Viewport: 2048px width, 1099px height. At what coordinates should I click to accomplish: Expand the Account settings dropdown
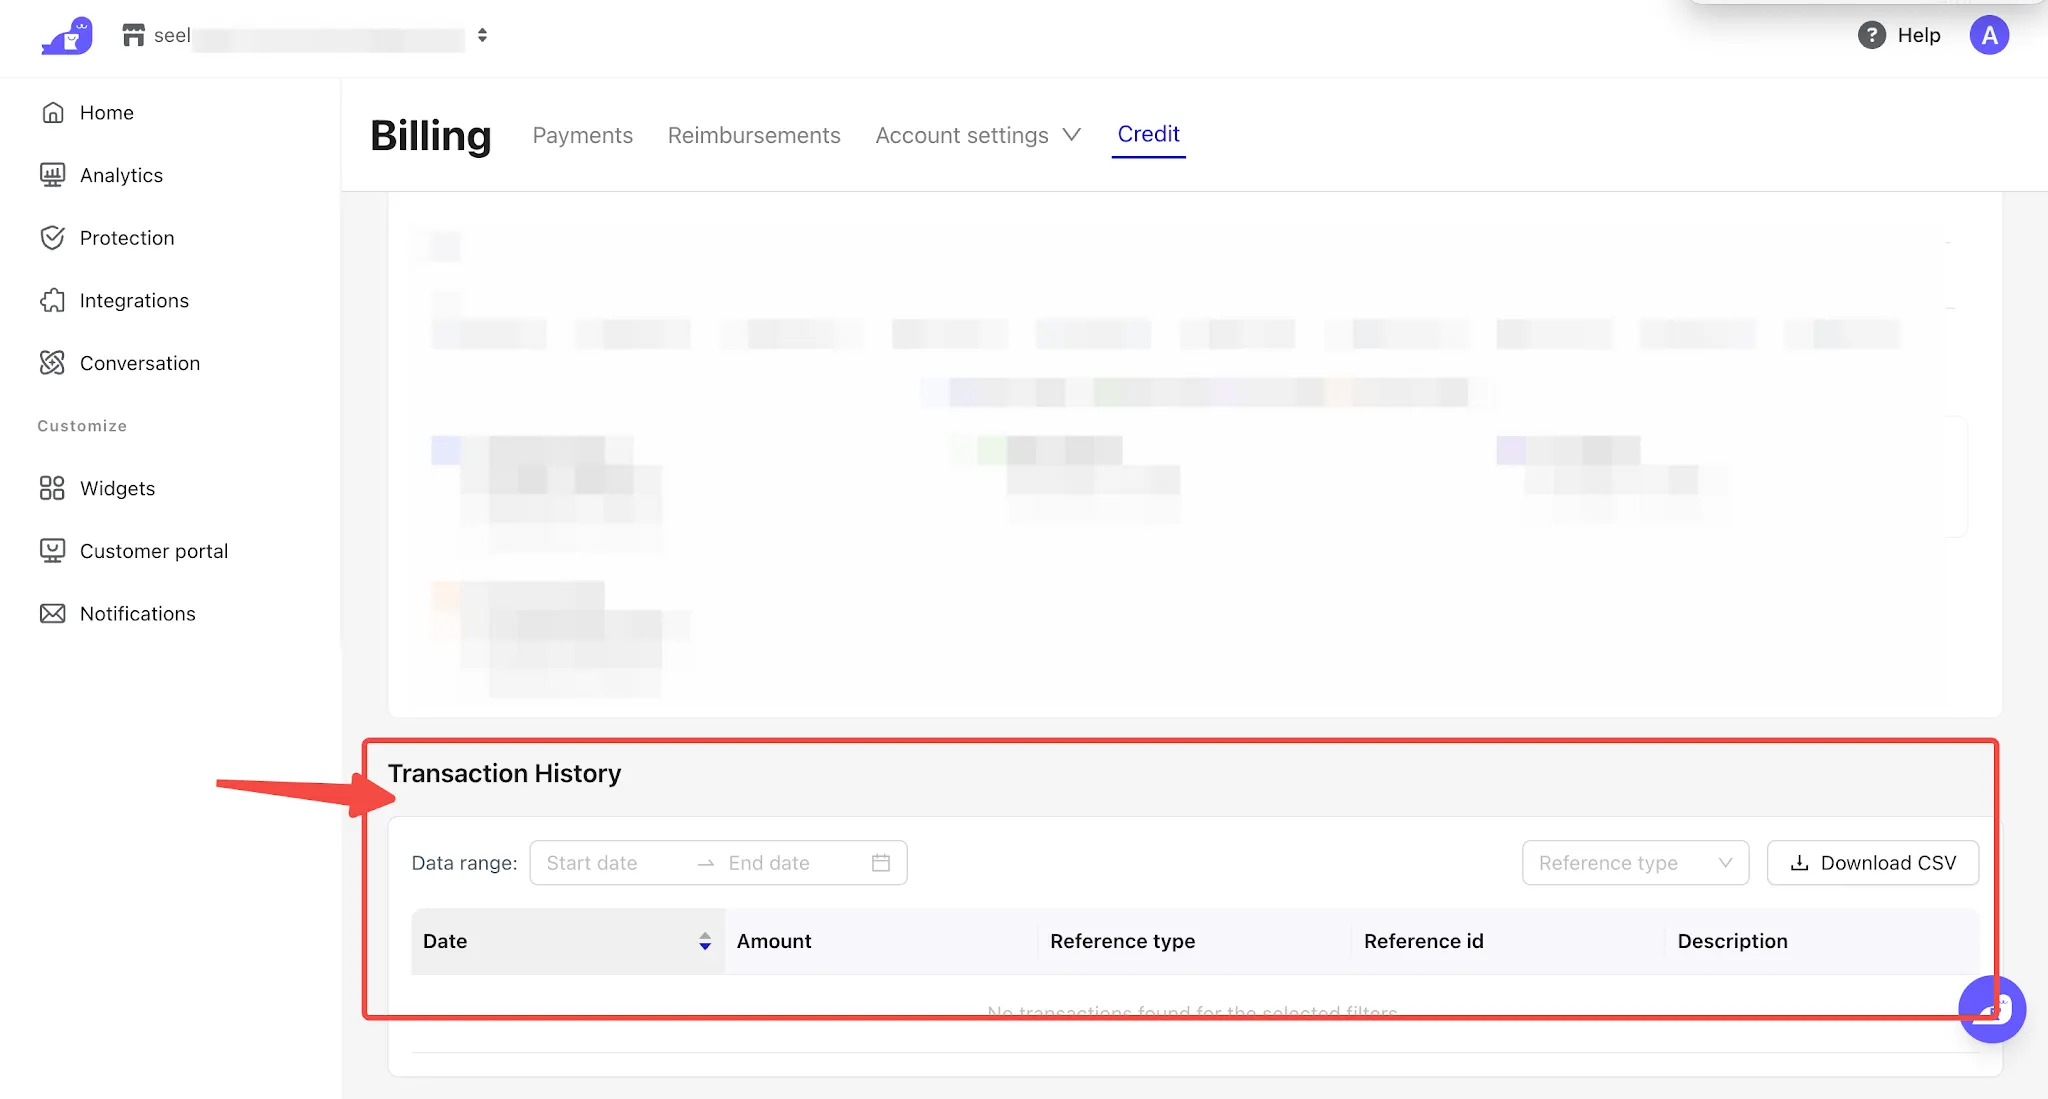(978, 135)
